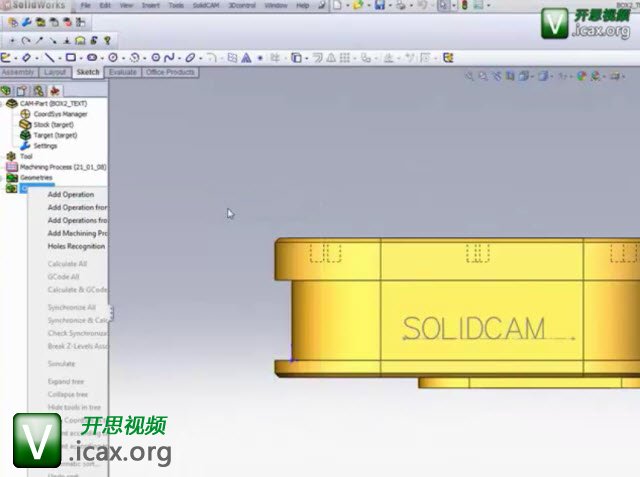Select the Arc sketch tool
Viewport: 640px width, 477px height.
(134, 58)
